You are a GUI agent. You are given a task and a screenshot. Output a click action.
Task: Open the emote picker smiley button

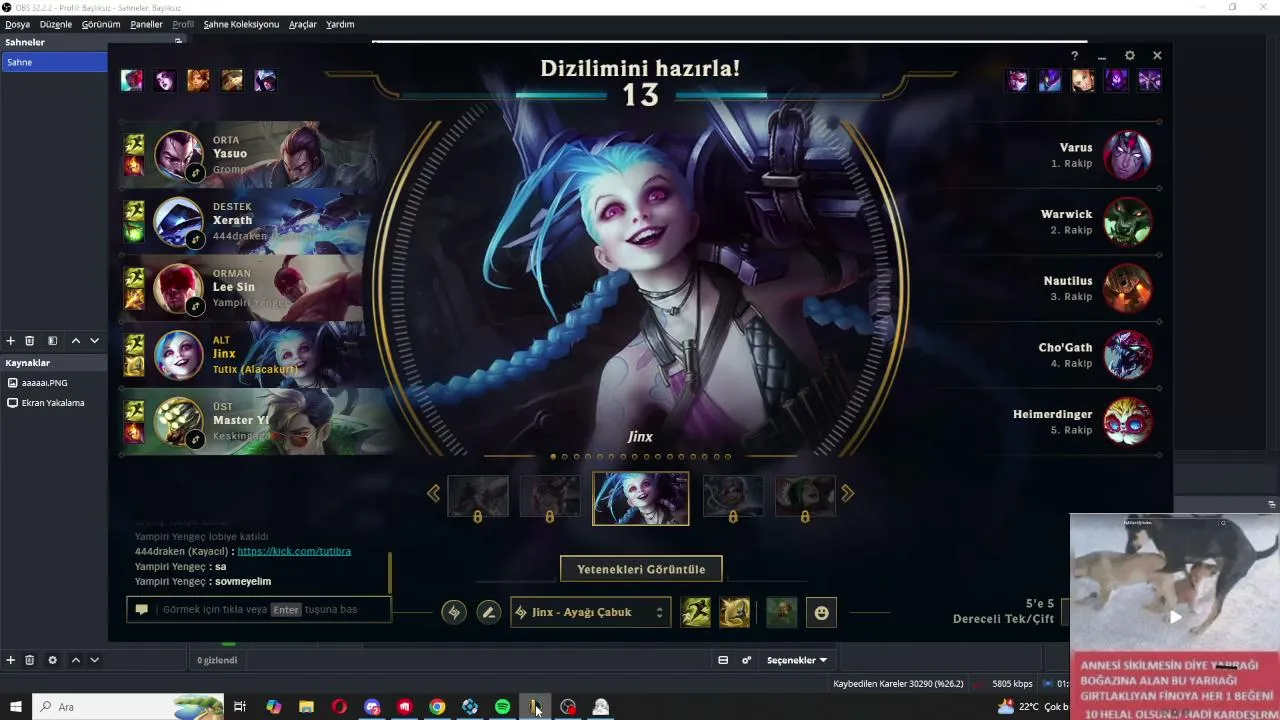[x=822, y=612]
